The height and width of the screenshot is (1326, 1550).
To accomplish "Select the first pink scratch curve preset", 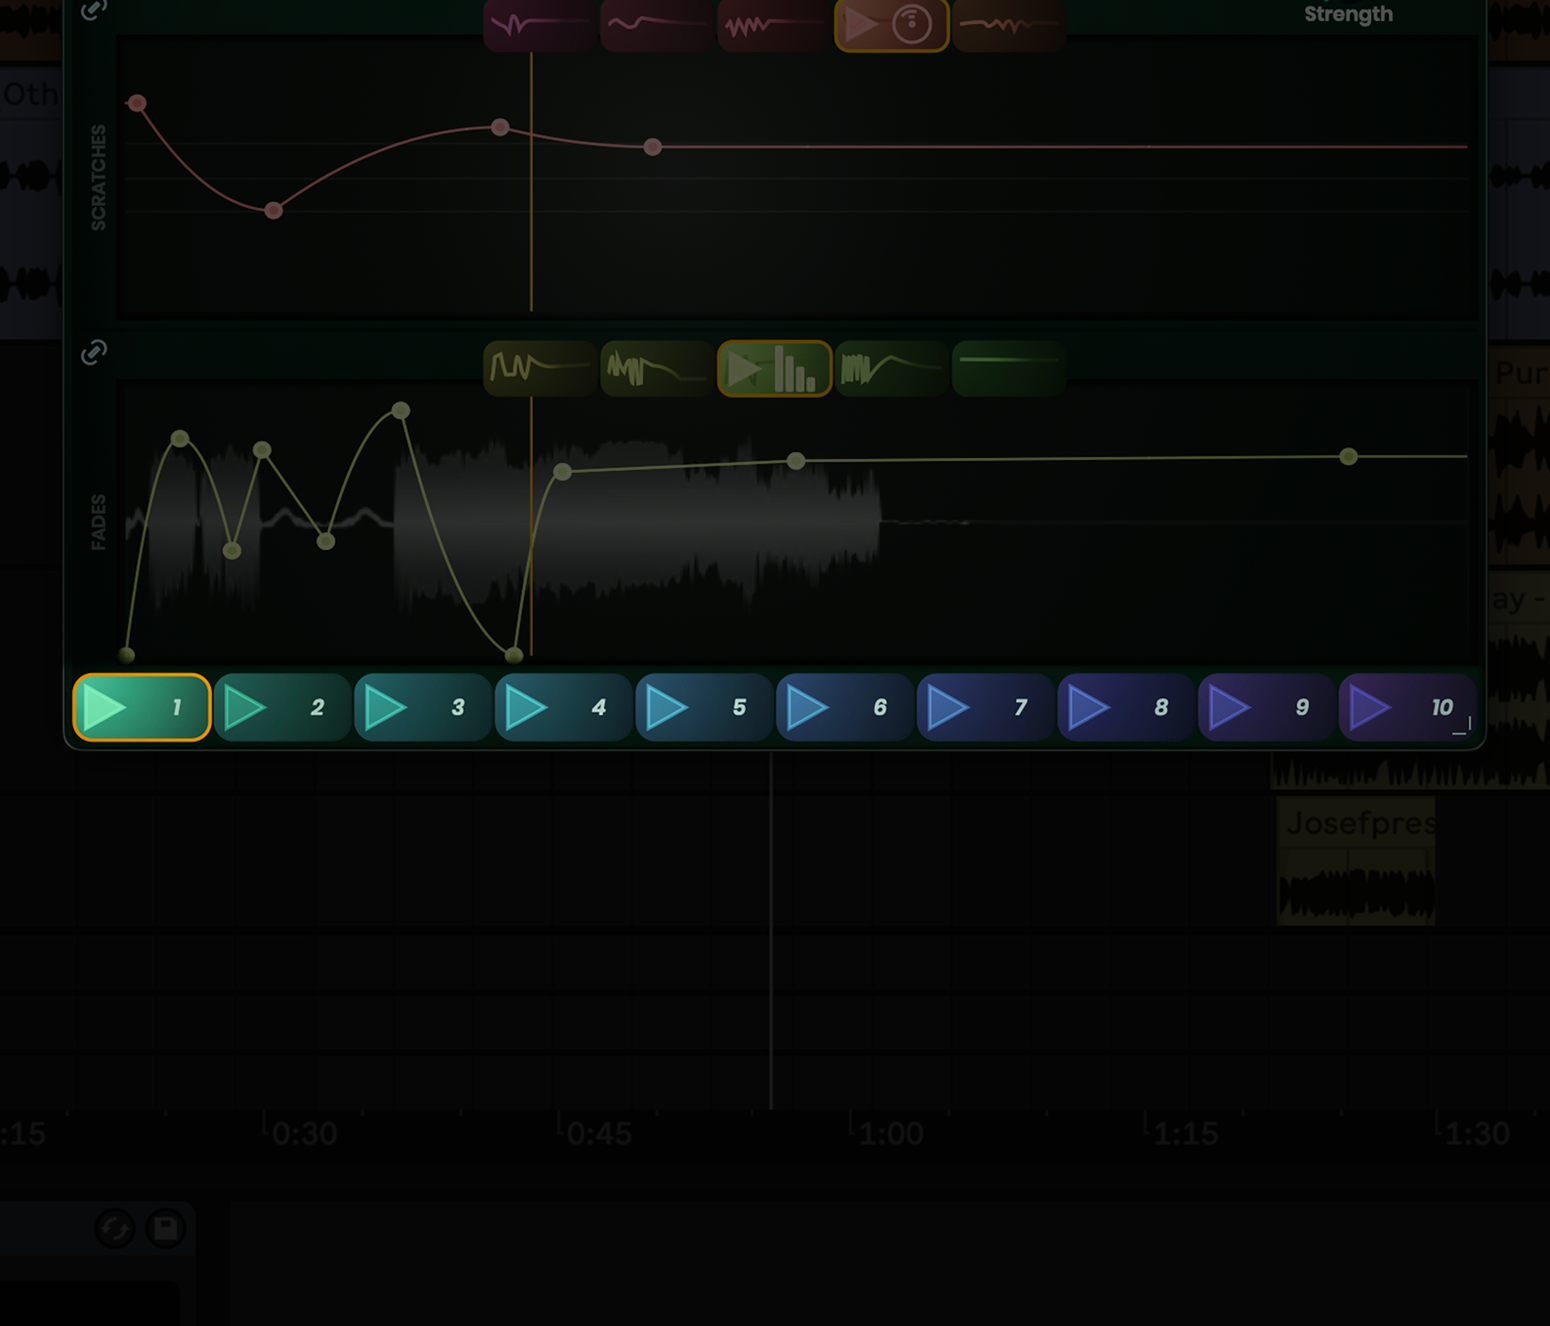I will pyautogui.click(x=540, y=25).
